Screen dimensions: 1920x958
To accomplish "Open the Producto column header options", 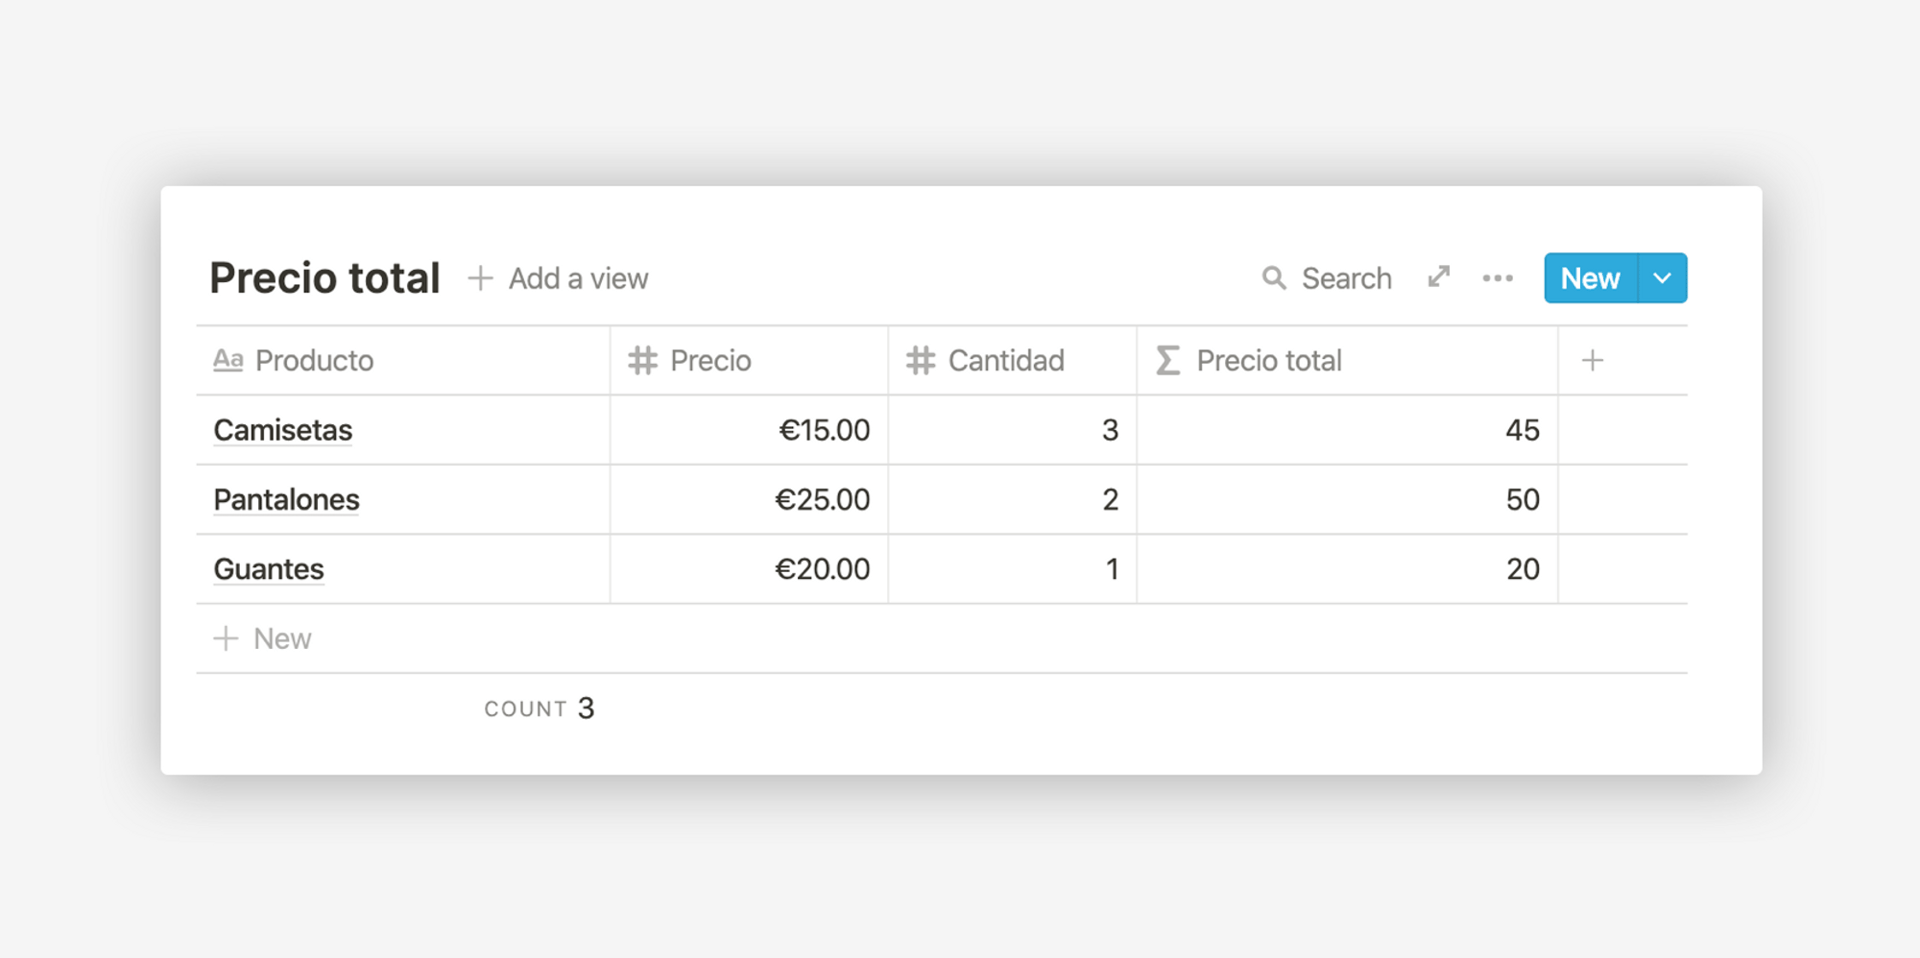I will tap(314, 360).
